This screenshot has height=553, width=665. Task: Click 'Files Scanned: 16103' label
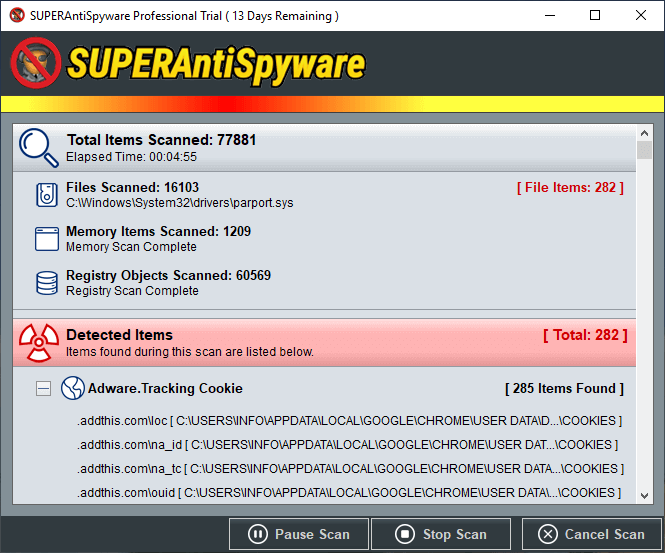(132, 187)
